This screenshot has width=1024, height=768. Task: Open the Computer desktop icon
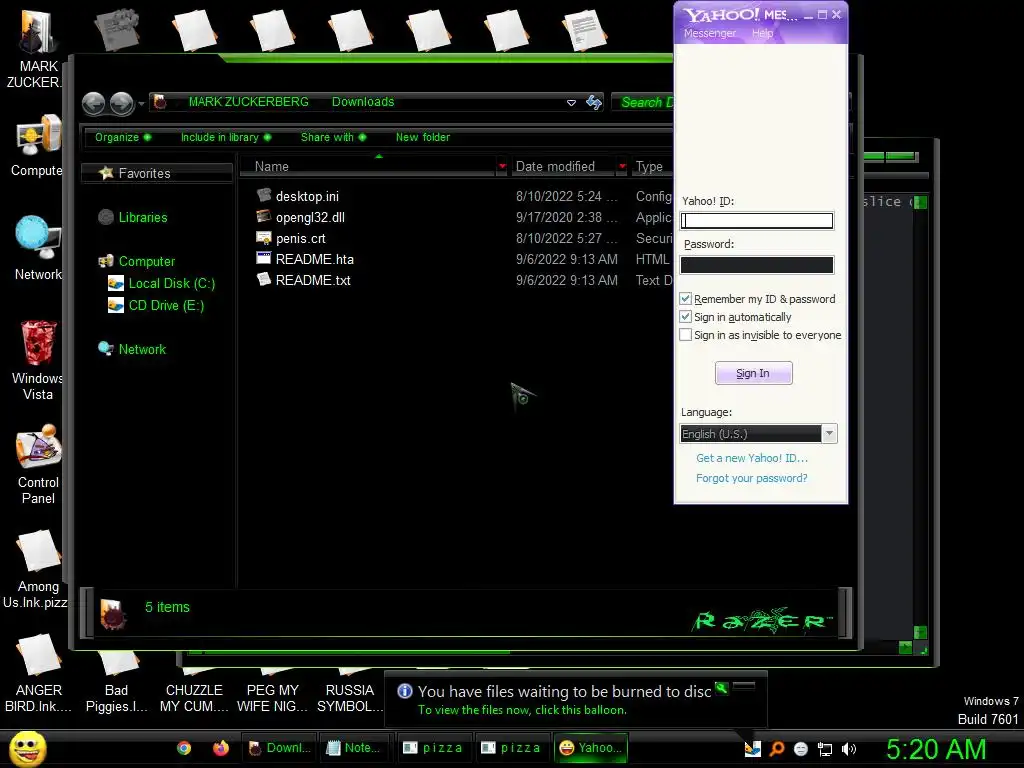pyautogui.click(x=38, y=145)
